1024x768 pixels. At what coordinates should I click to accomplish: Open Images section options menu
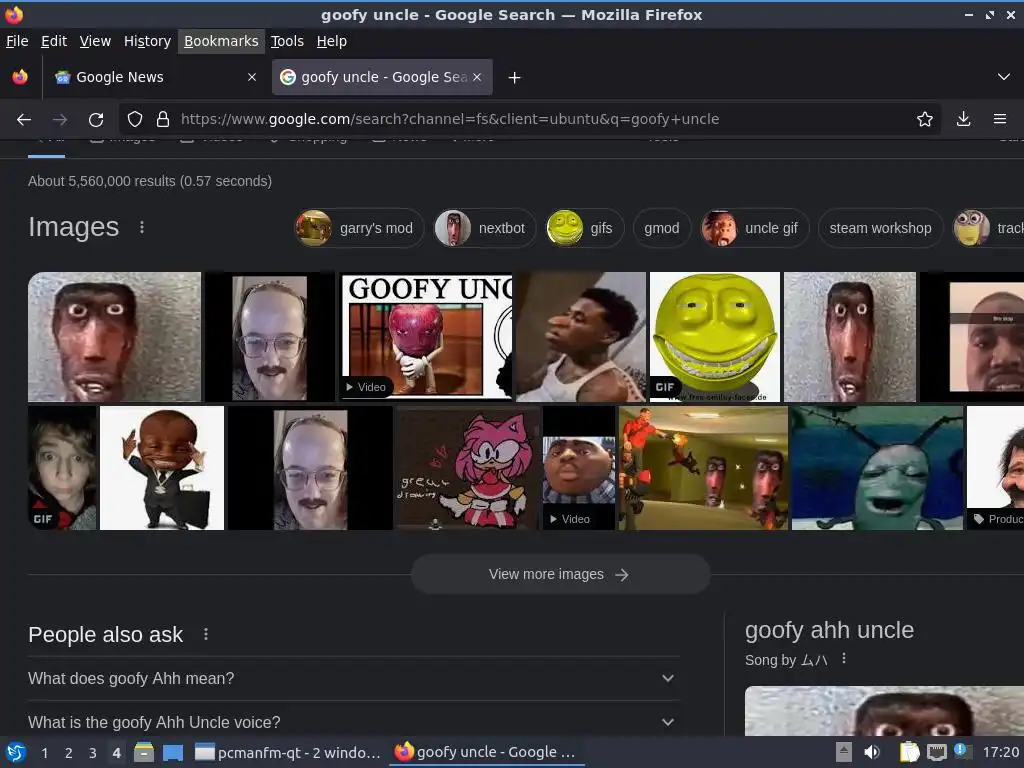point(142,227)
